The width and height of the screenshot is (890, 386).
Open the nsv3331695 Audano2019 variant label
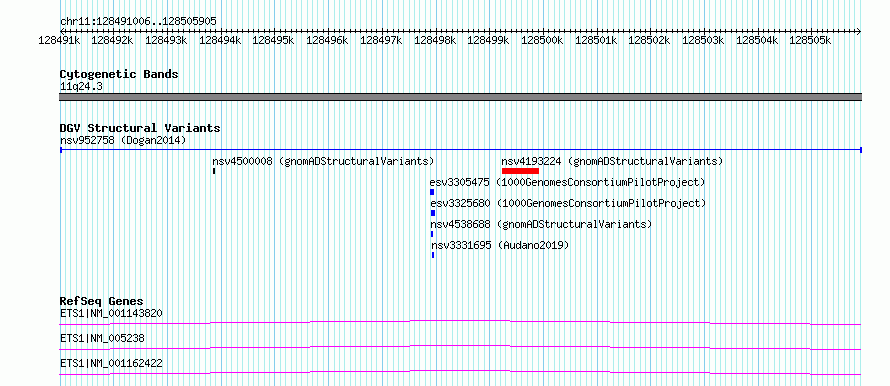click(500, 245)
